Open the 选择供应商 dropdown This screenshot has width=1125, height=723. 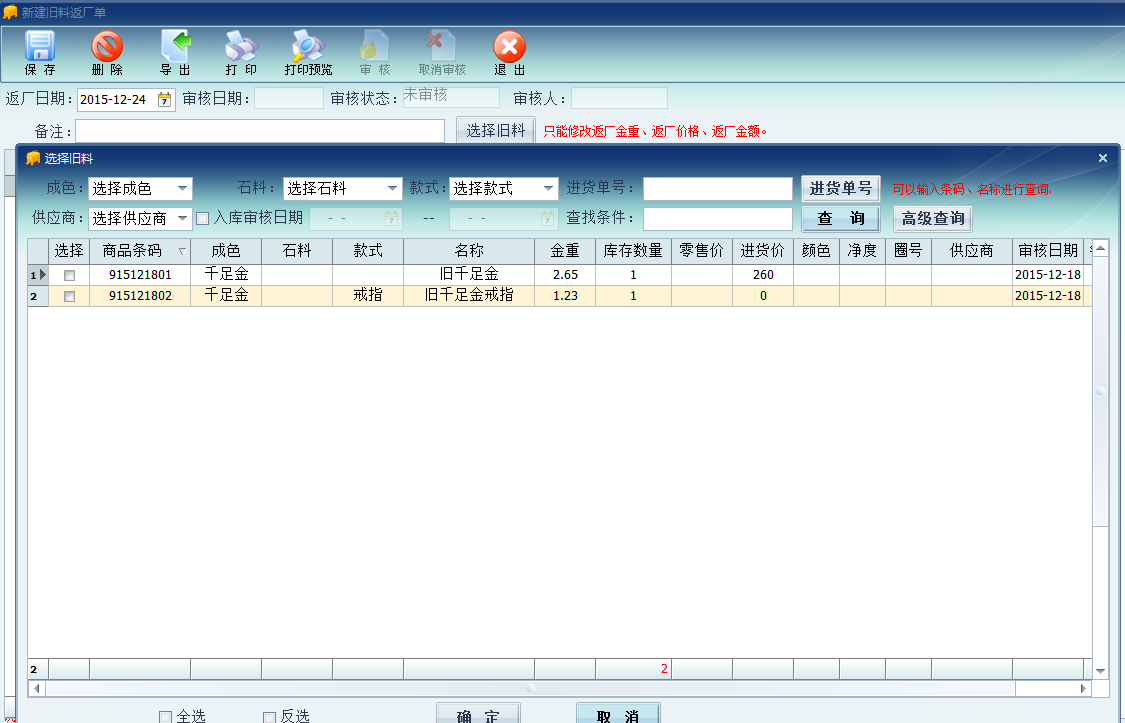[x=182, y=218]
